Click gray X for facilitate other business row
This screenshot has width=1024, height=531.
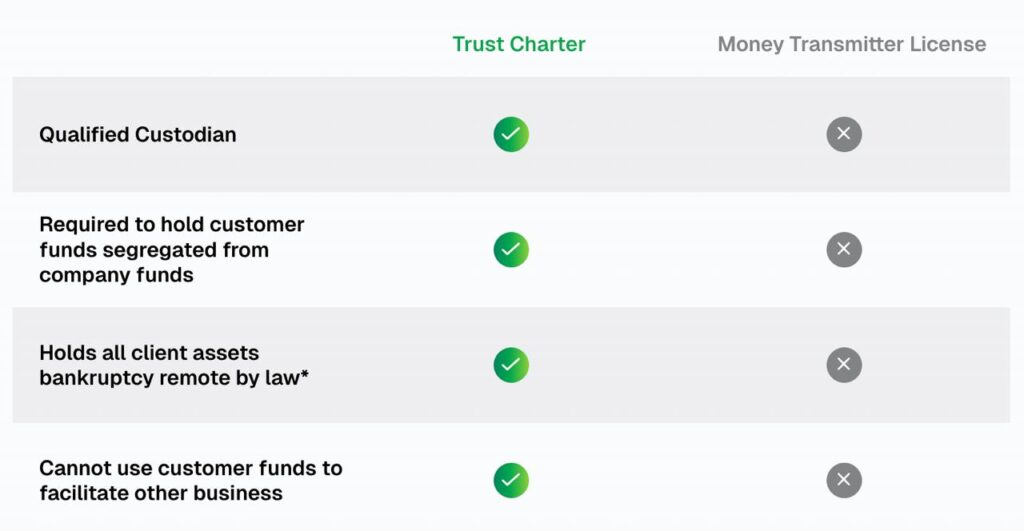tap(844, 480)
